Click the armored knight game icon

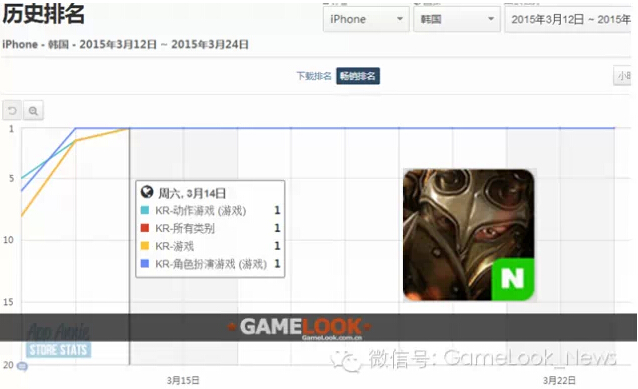coord(468,235)
